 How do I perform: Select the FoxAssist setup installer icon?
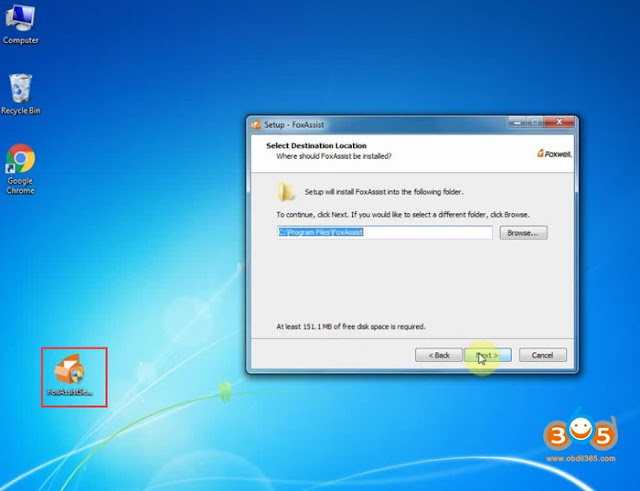[x=70, y=375]
